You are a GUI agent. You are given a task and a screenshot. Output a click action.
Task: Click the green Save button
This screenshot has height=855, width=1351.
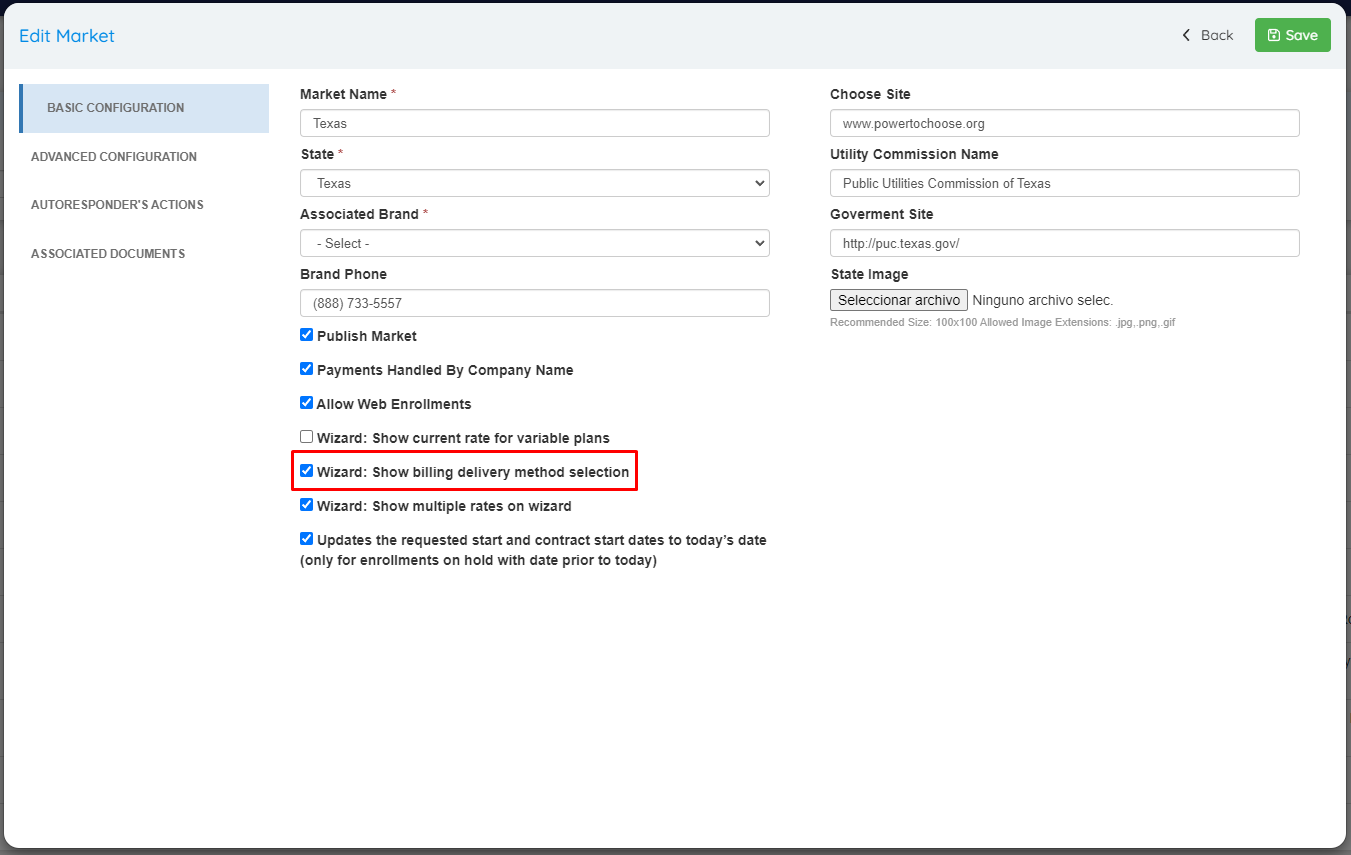coord(1292,35)
